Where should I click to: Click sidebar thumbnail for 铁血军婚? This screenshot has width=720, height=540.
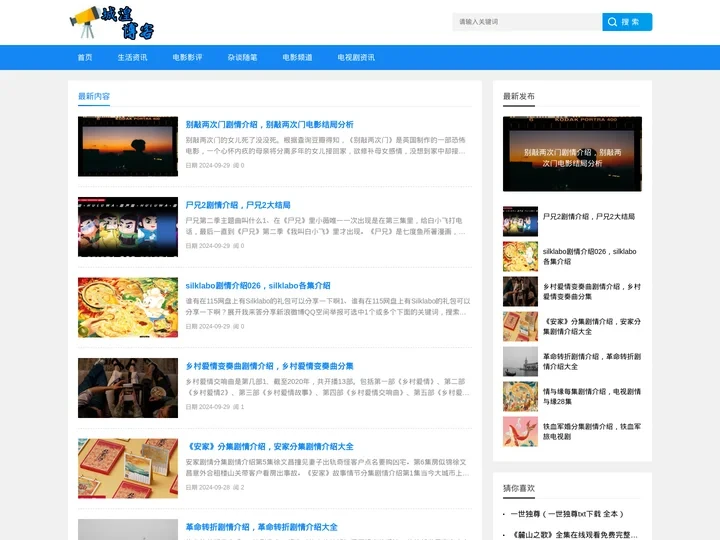pos(520,432)
